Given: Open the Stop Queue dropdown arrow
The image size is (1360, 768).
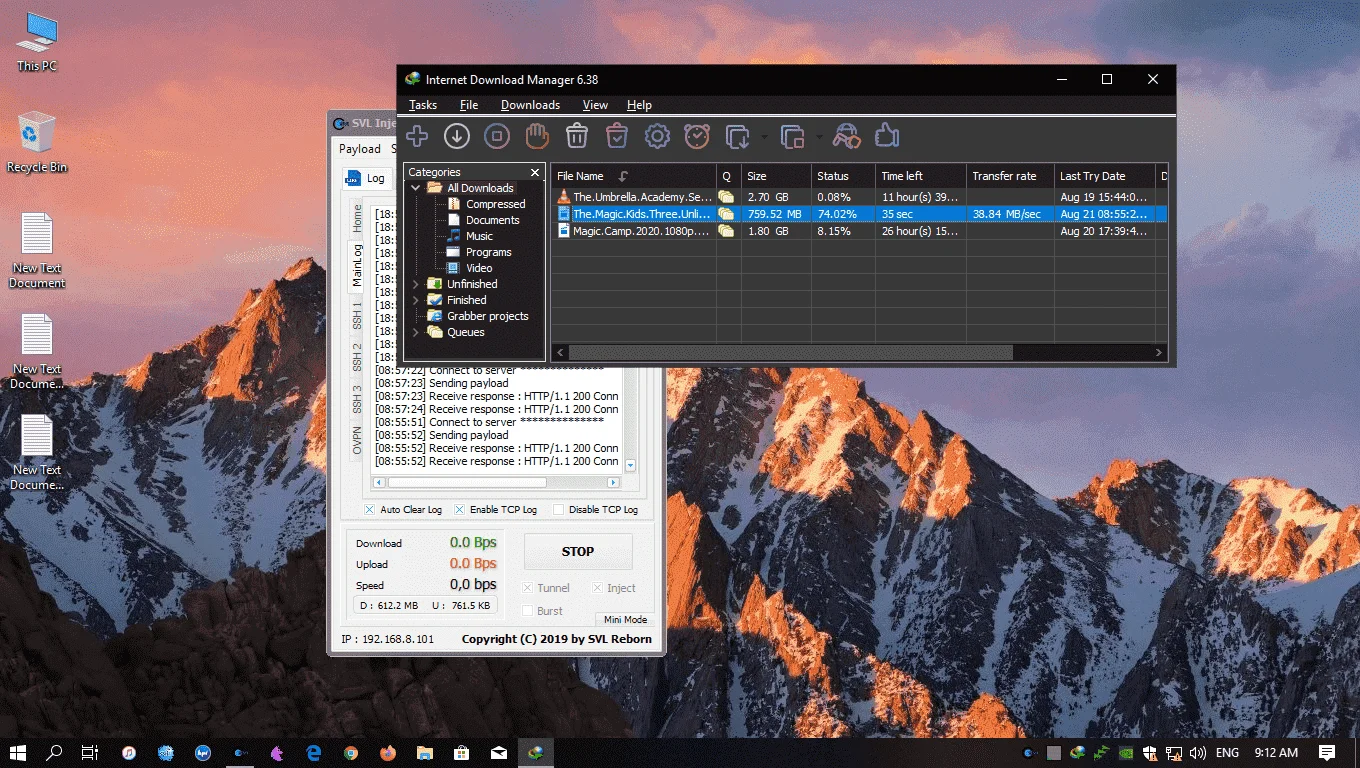Looking at the screenshot, I should (x=818, y=137).
